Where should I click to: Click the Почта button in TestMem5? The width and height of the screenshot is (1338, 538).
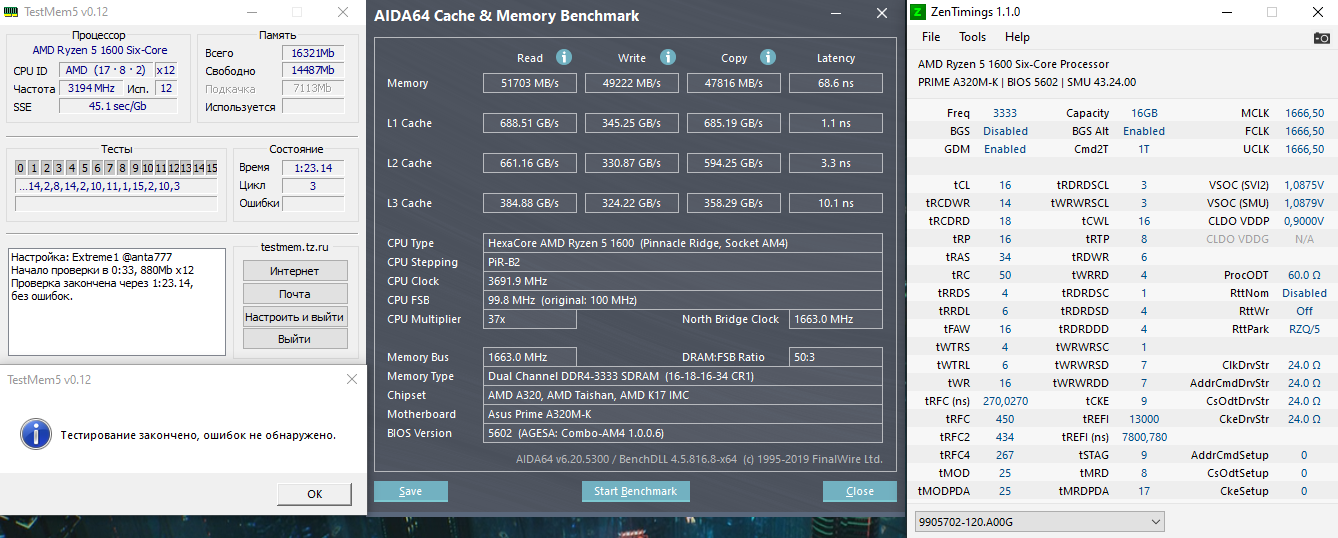click(294, 294)
